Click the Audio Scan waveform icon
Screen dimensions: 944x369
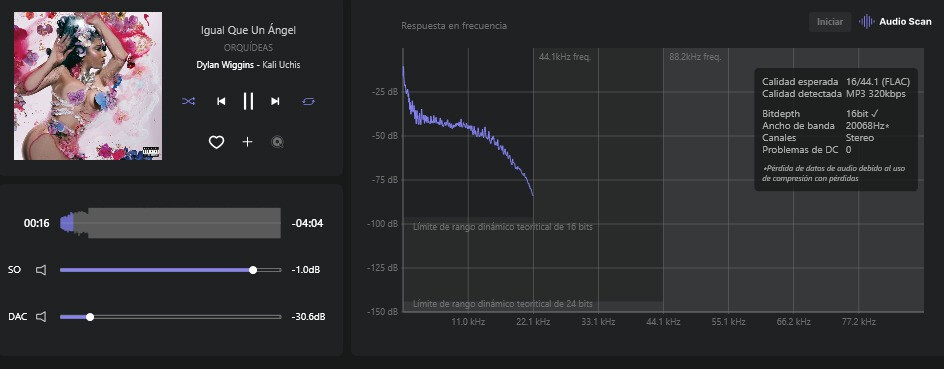pyautogui.click(x=867, y=22)
